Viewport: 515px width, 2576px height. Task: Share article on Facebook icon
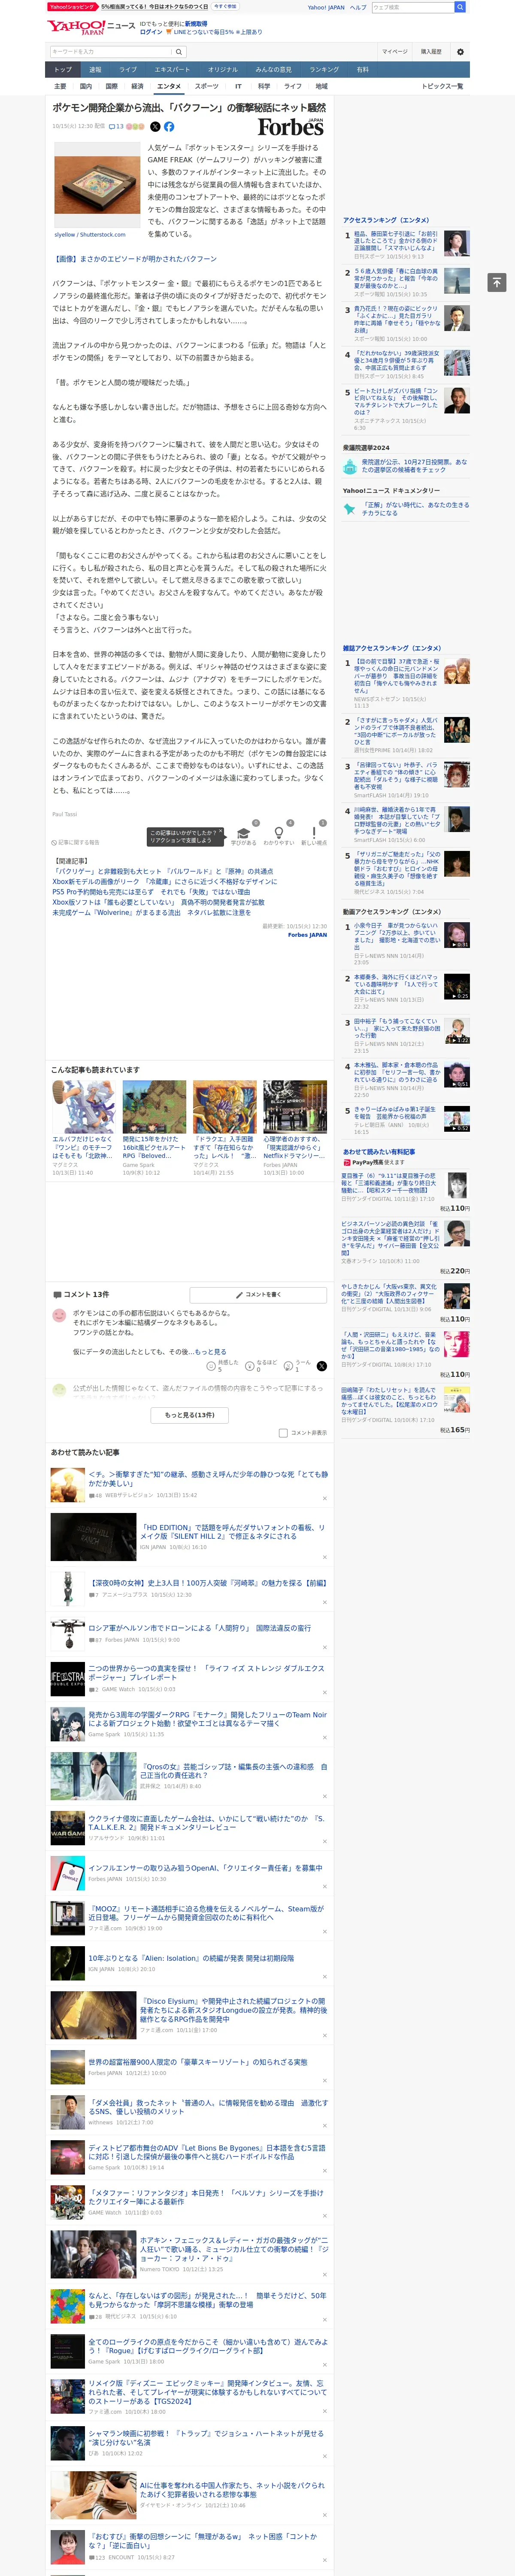pyautogui.click(x=169, y=127)
